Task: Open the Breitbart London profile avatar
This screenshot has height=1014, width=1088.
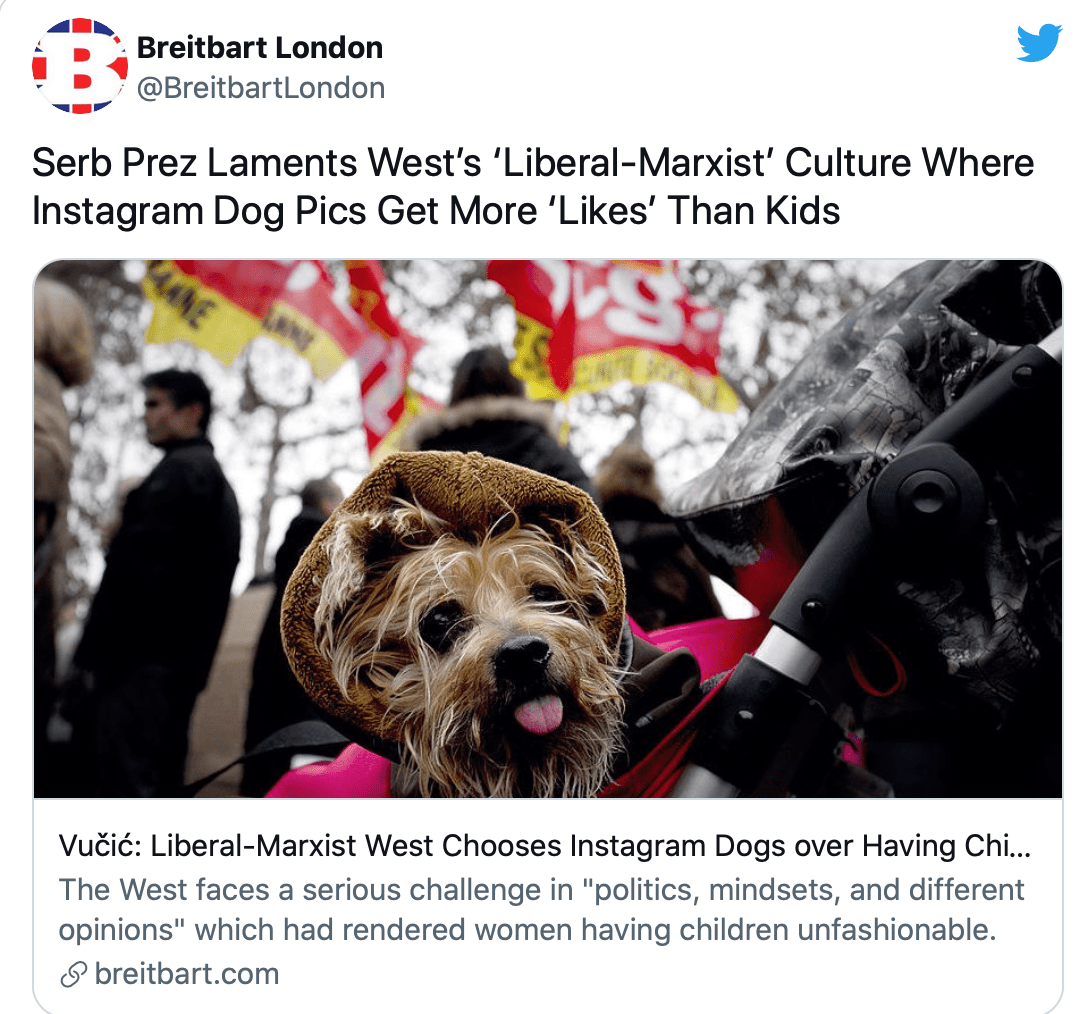Action: [80, 66]
